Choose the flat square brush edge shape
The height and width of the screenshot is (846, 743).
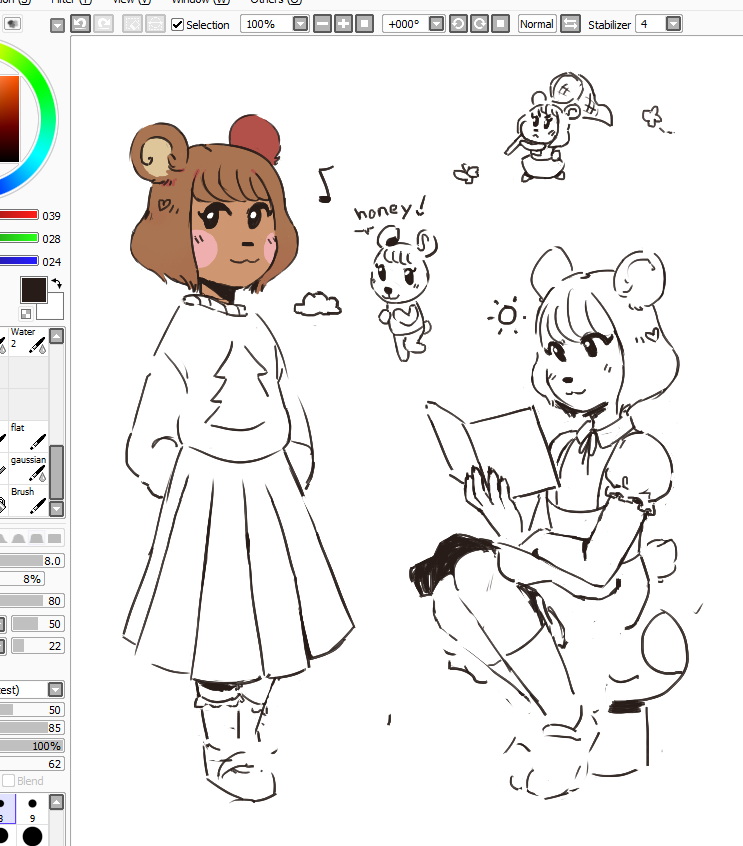click(x=54, y=538)
